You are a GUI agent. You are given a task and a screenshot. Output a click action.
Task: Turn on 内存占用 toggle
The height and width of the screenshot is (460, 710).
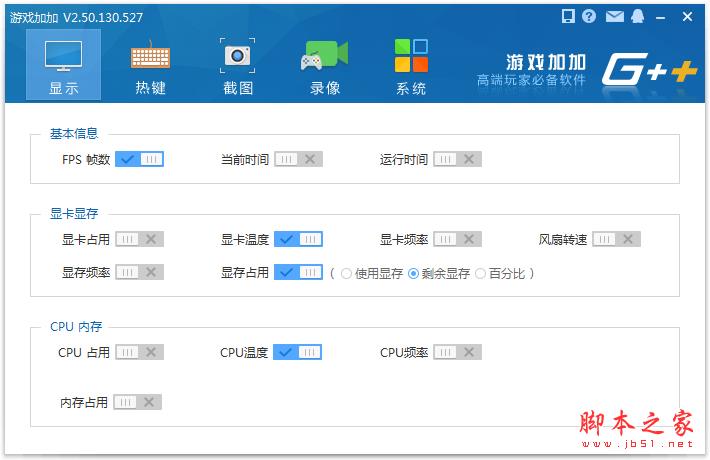[x=138, y=402]
